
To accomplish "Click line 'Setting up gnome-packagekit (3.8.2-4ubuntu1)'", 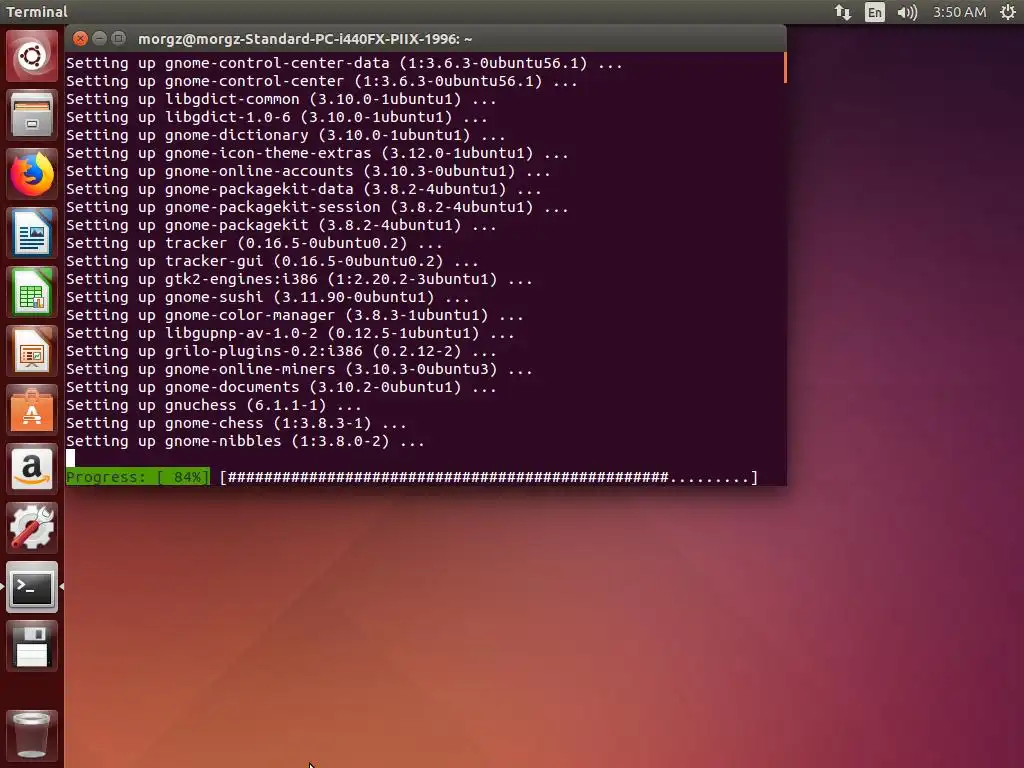I will (x=281, y=225).
